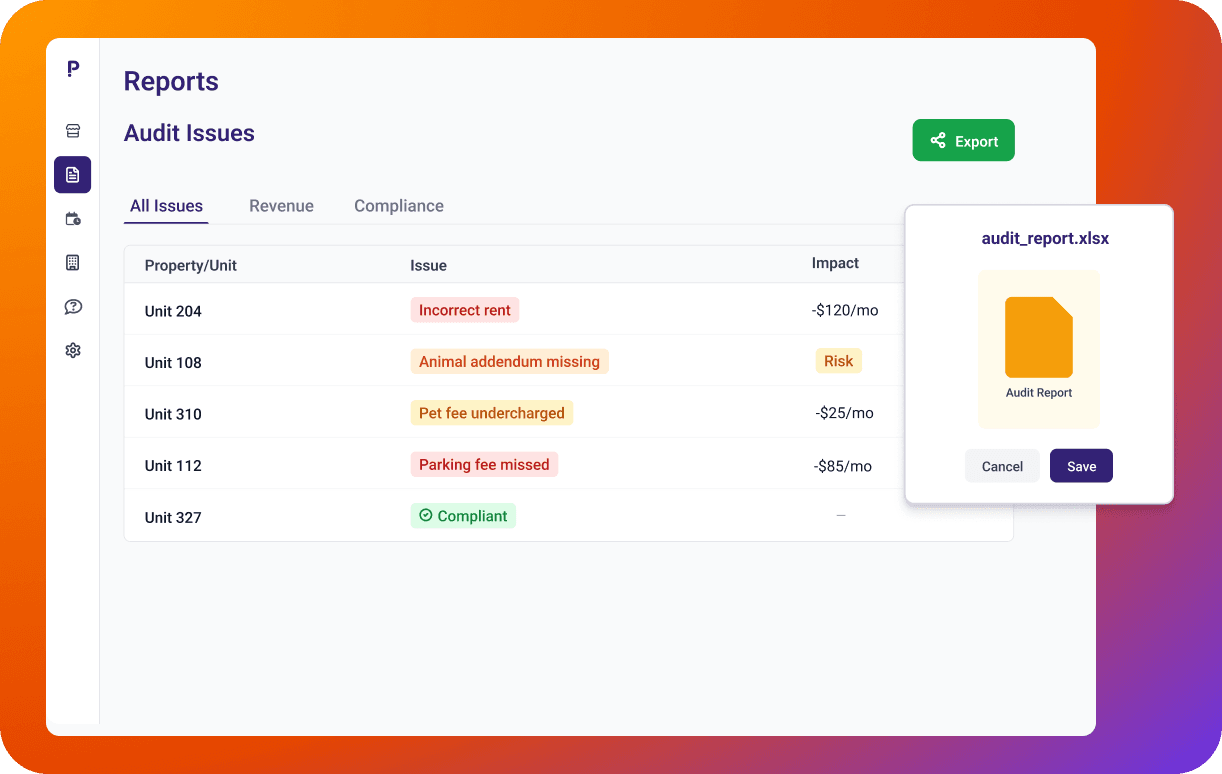The width and height of the screenshot is (1222, 774).
Task: Click the Risk impact badge
Action: pyautogui.click(x=838, y=361)
